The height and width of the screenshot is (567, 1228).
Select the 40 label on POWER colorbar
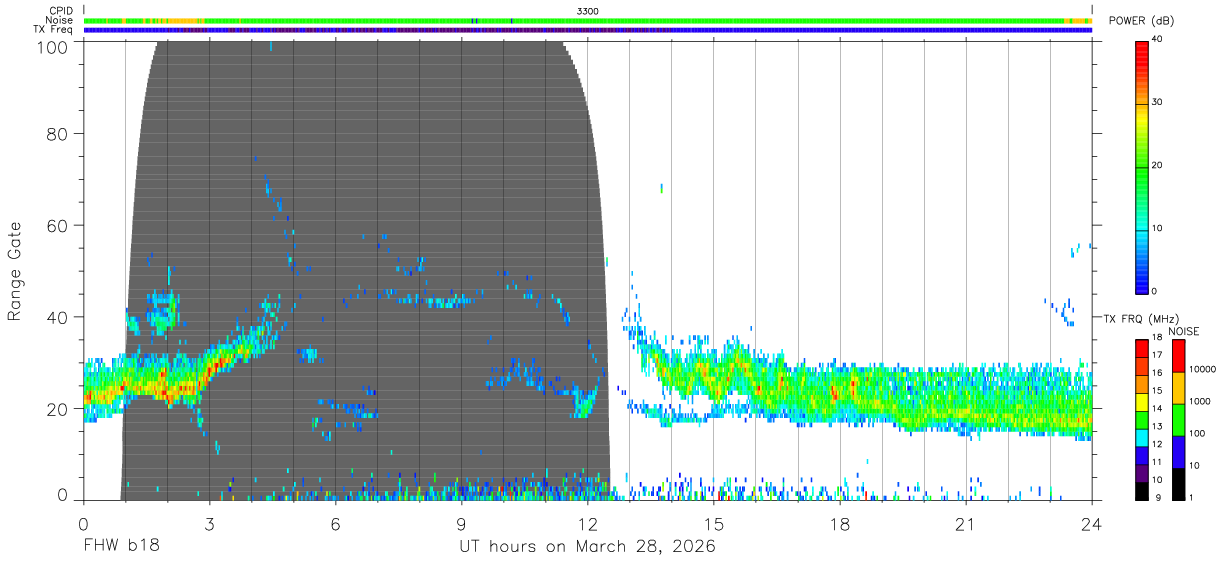(x=1159, y=40)
